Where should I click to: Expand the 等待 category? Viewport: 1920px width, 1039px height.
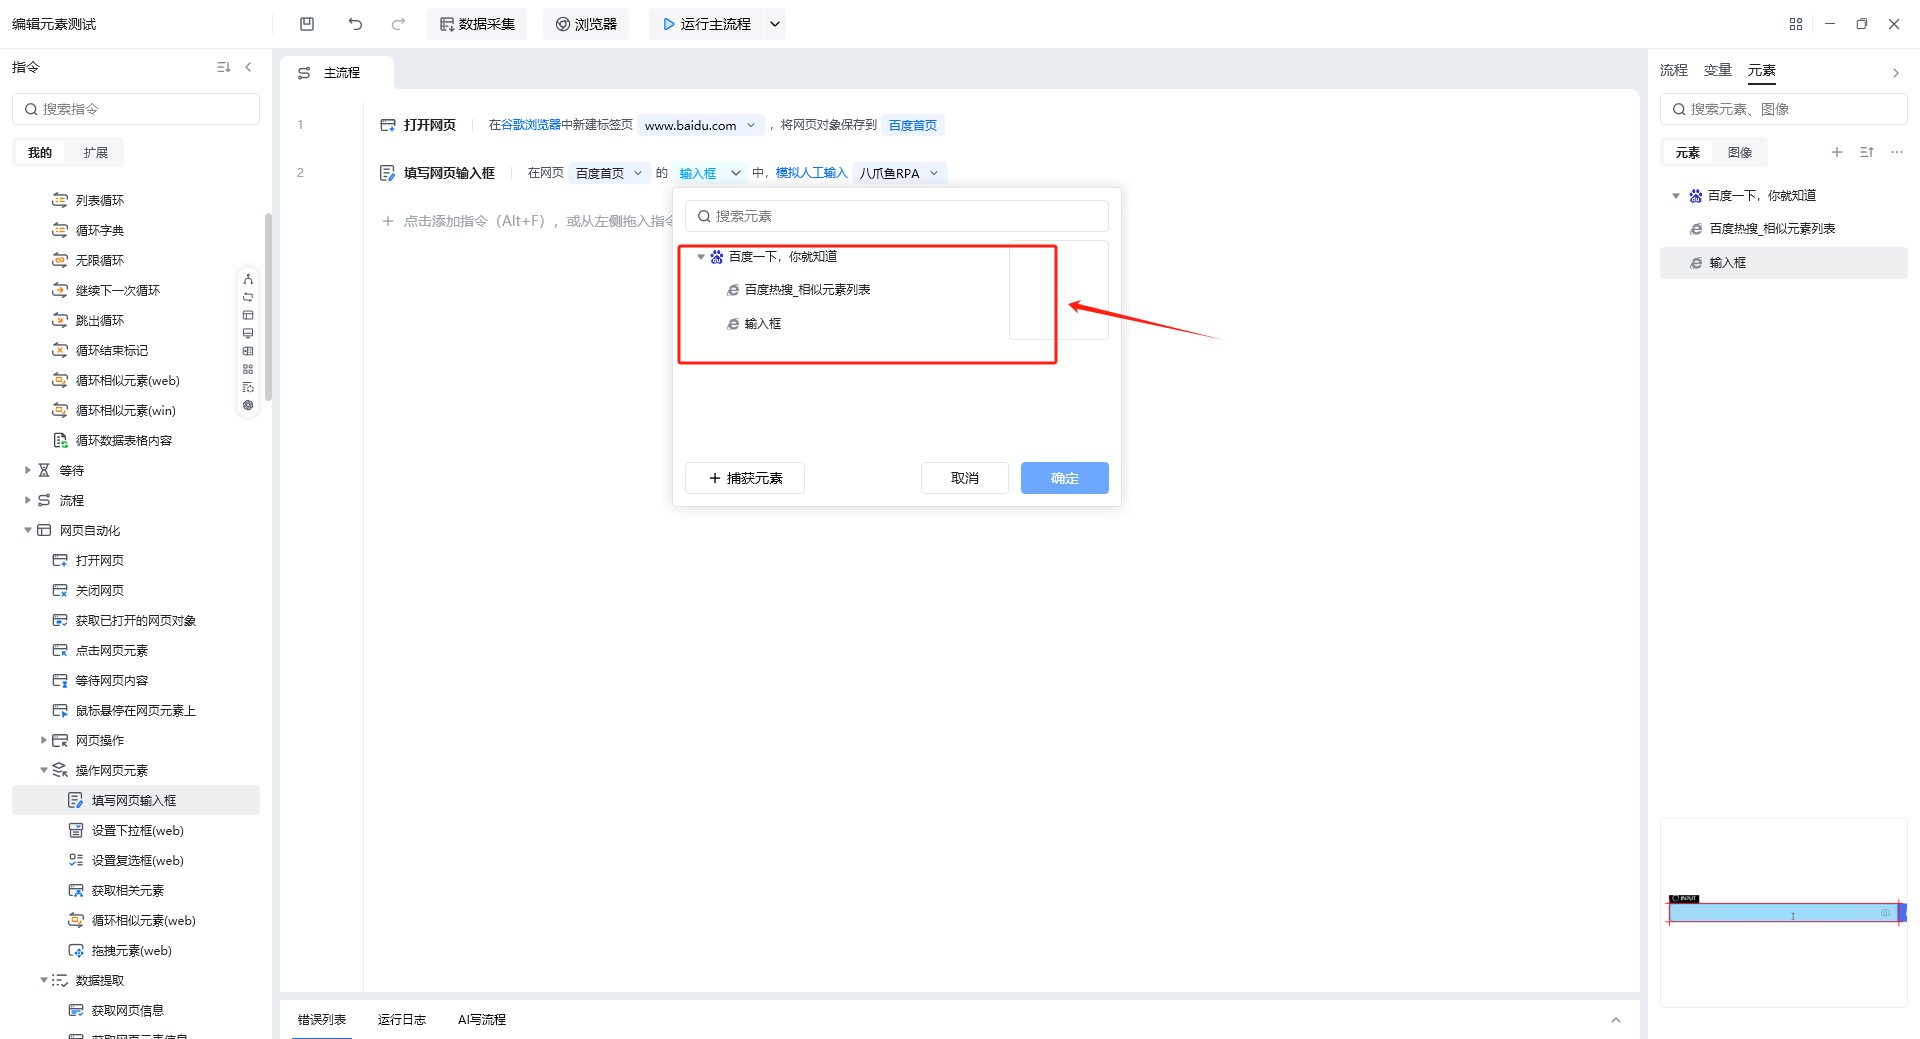[x=28, y=470]
